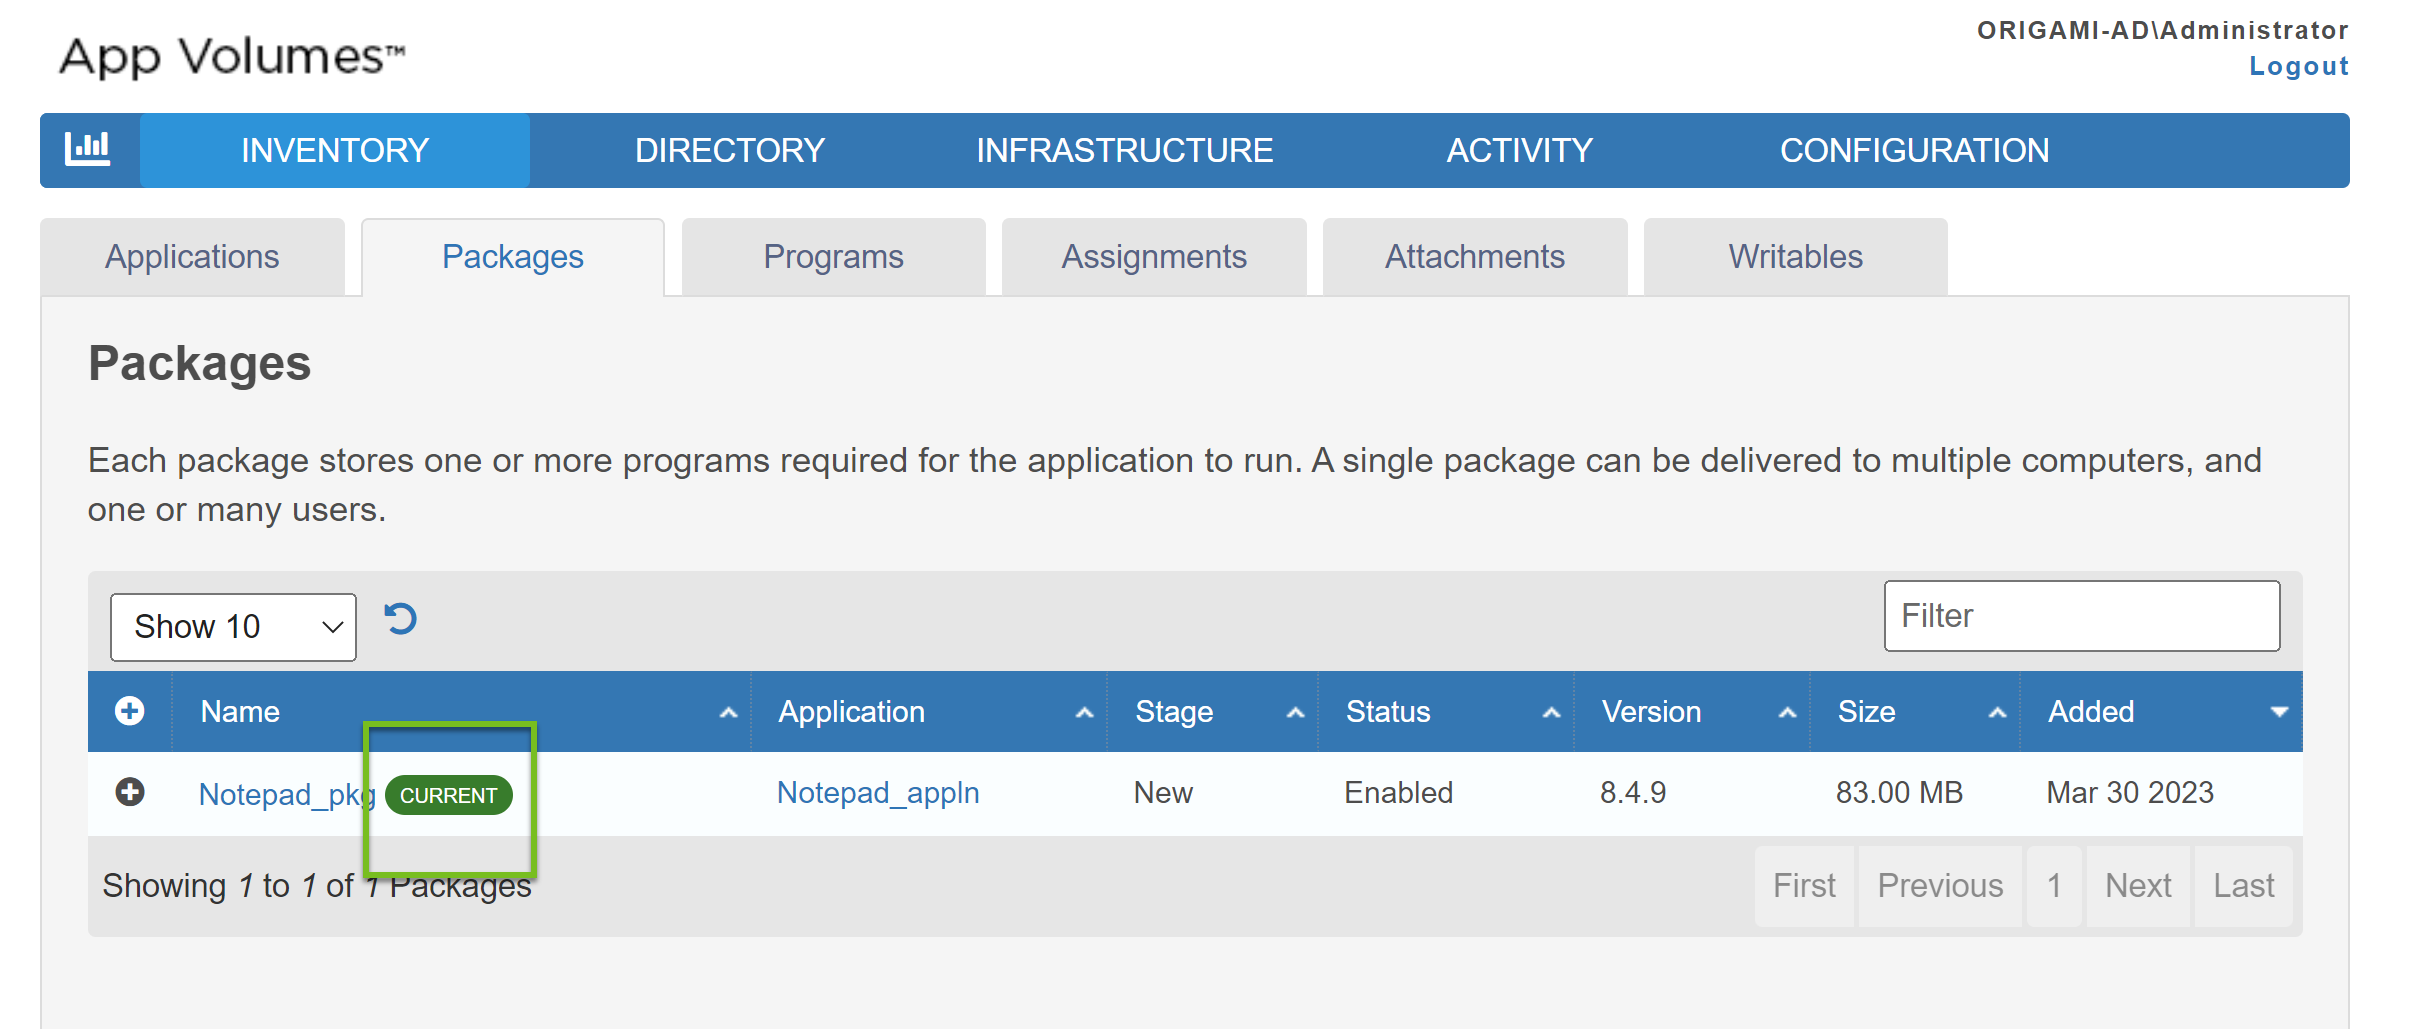Click the 'New' stage cell
Viewport: 2429px width, 1029px height.
pyautogui.click(x=1163, y=793)
